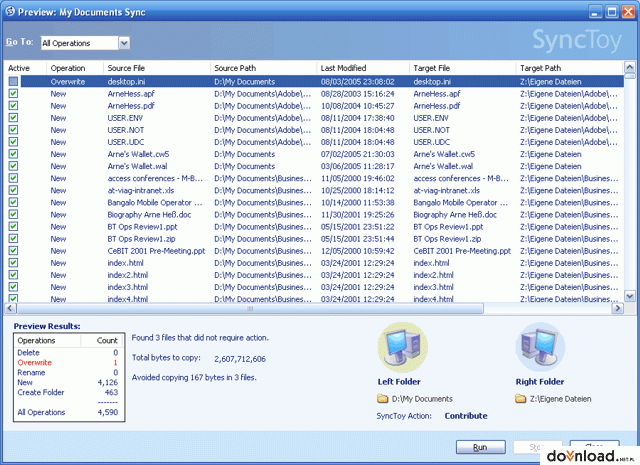Select the Bangalo Mobile Operator source file
The height and width of the screenshot is (465, 640).
(155, 202)
